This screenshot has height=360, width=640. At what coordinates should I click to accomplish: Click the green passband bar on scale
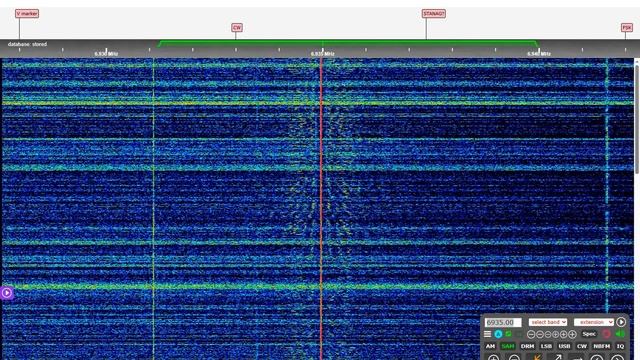coord(349,42)
